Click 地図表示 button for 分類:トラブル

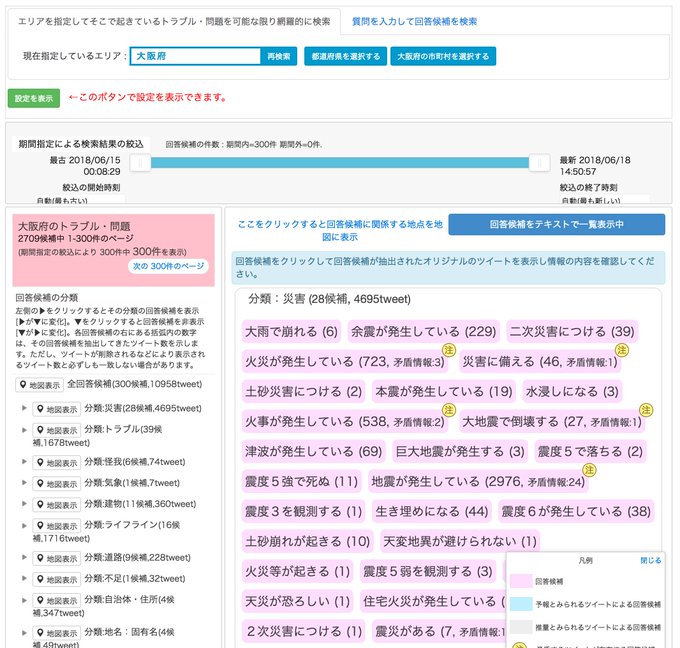[x=56, y=430]
